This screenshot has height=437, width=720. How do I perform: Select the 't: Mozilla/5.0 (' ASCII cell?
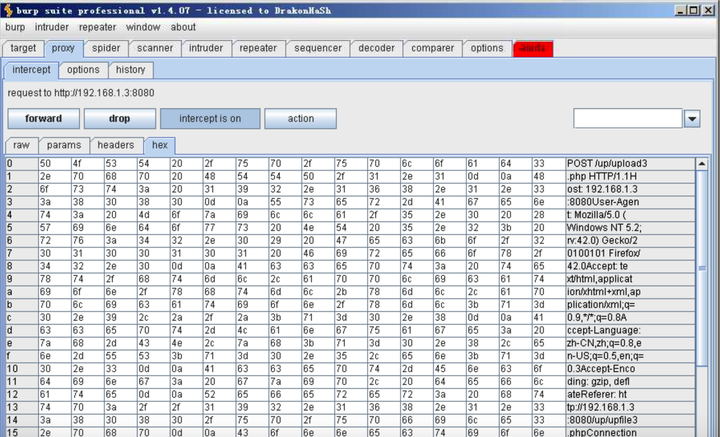pyautogui.click(x=630, y=215)
